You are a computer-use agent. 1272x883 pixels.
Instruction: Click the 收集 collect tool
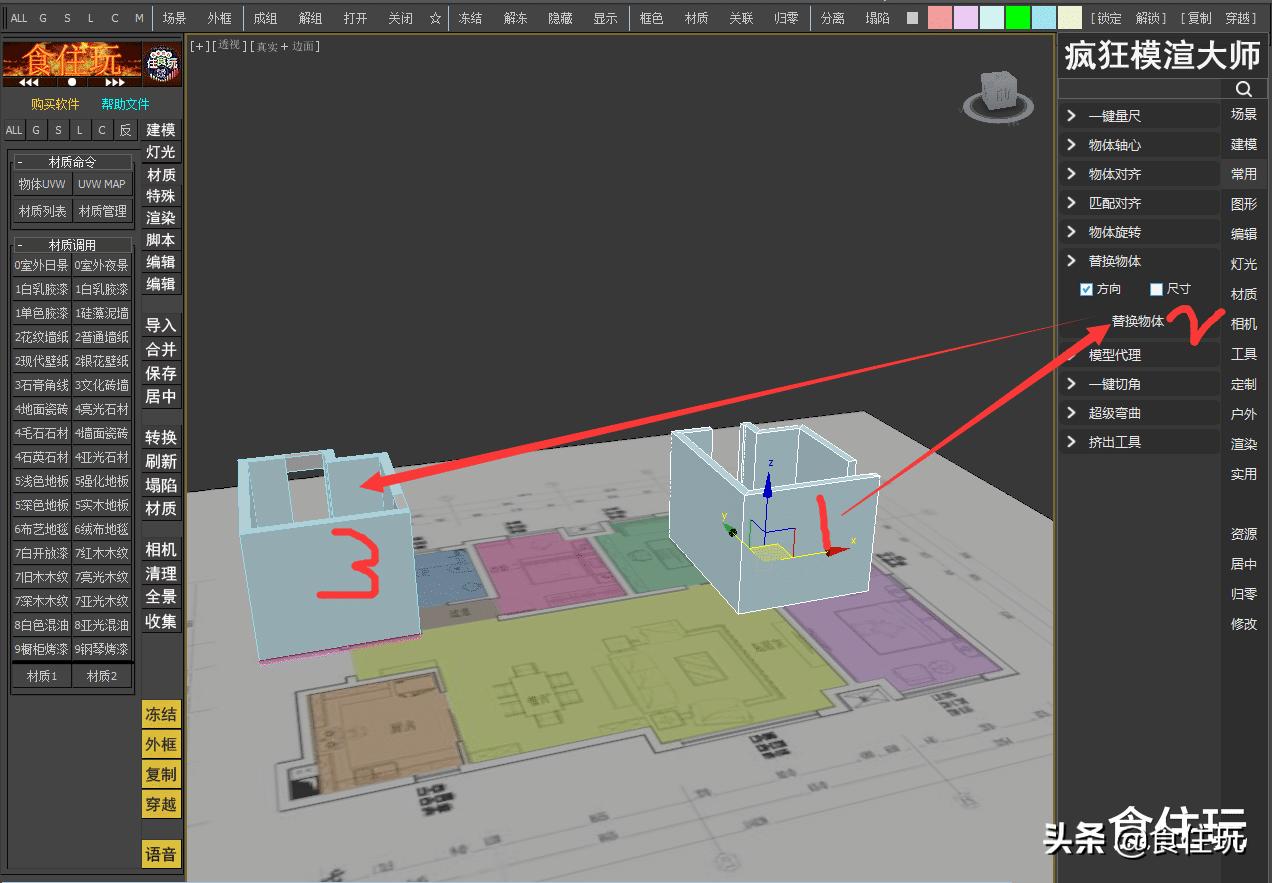pos(161,622)
